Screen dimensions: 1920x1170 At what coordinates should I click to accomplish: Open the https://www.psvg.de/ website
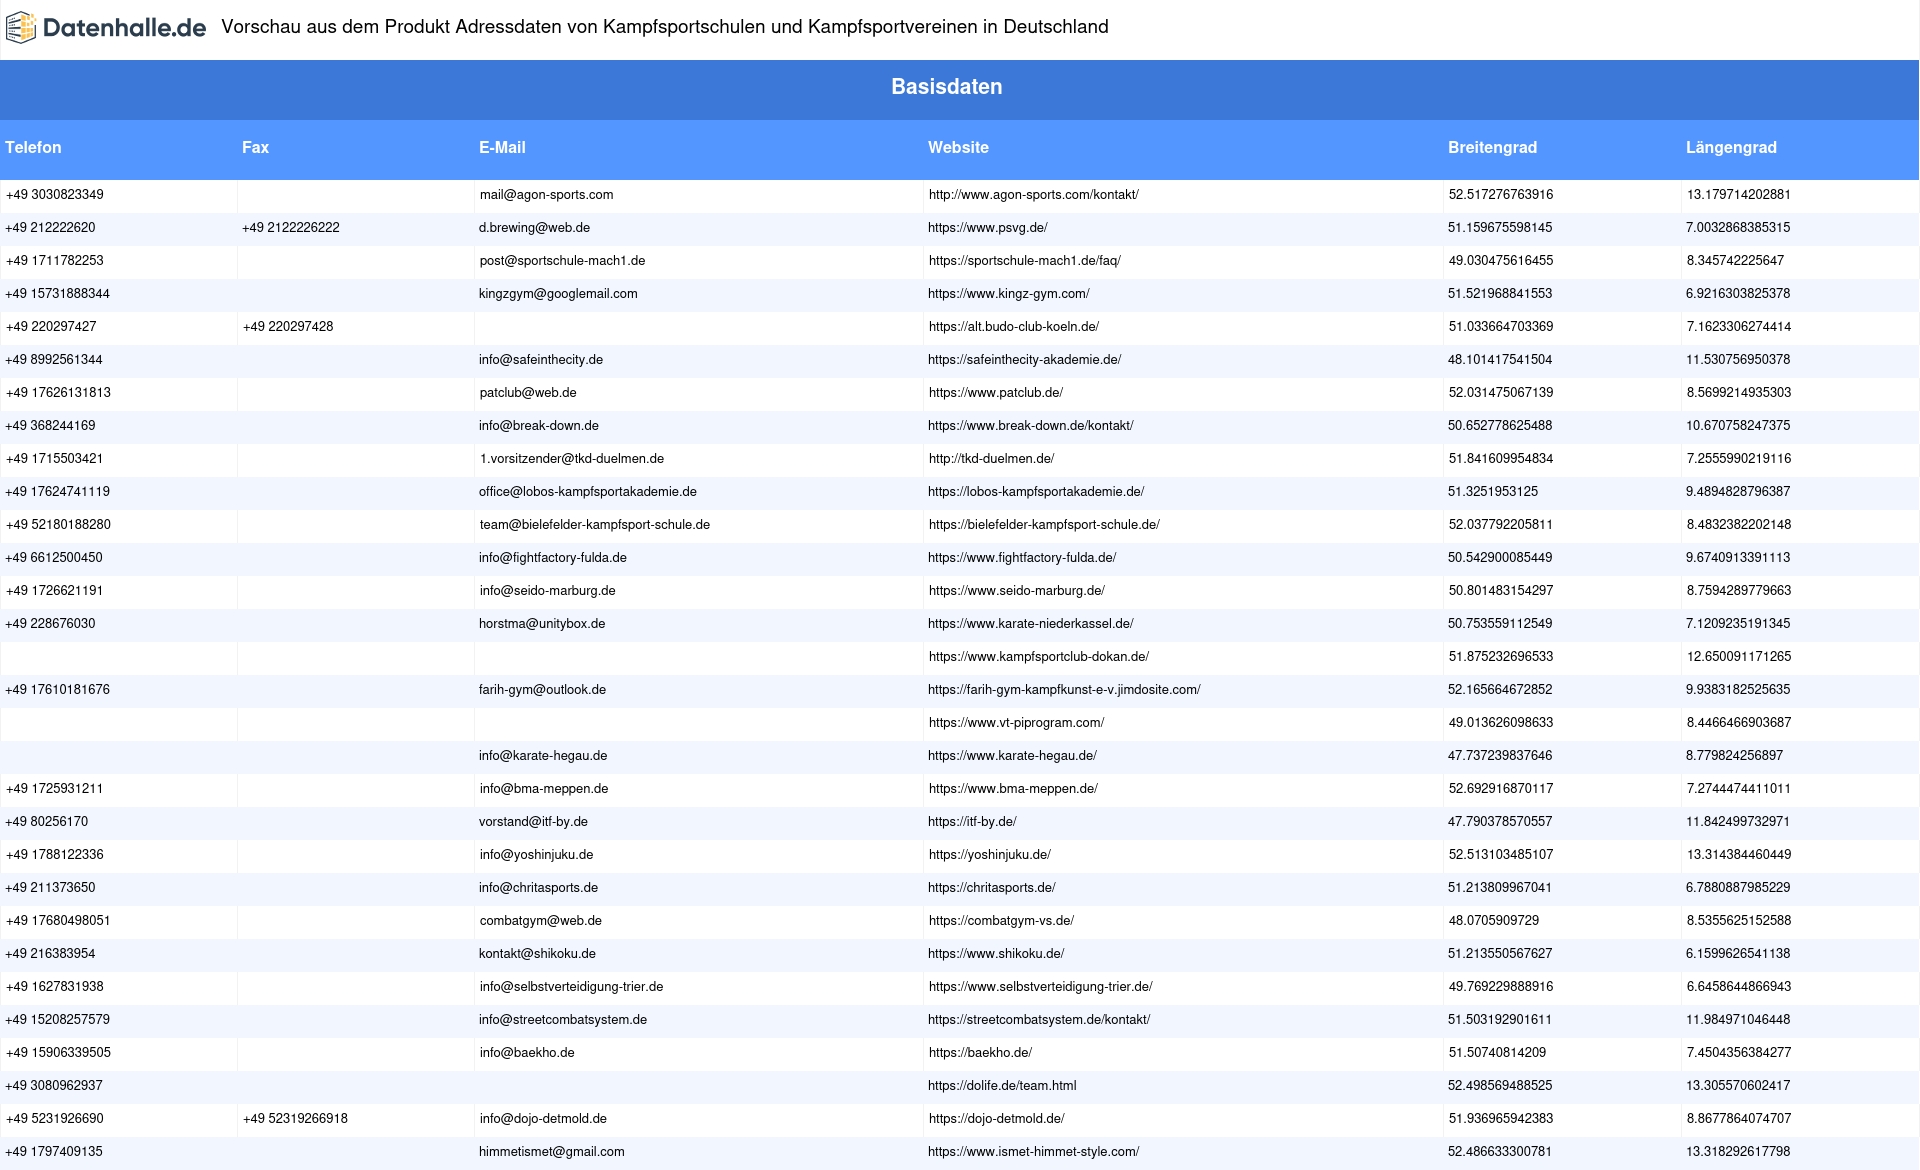pyautogui.click(x=987, y=228)
